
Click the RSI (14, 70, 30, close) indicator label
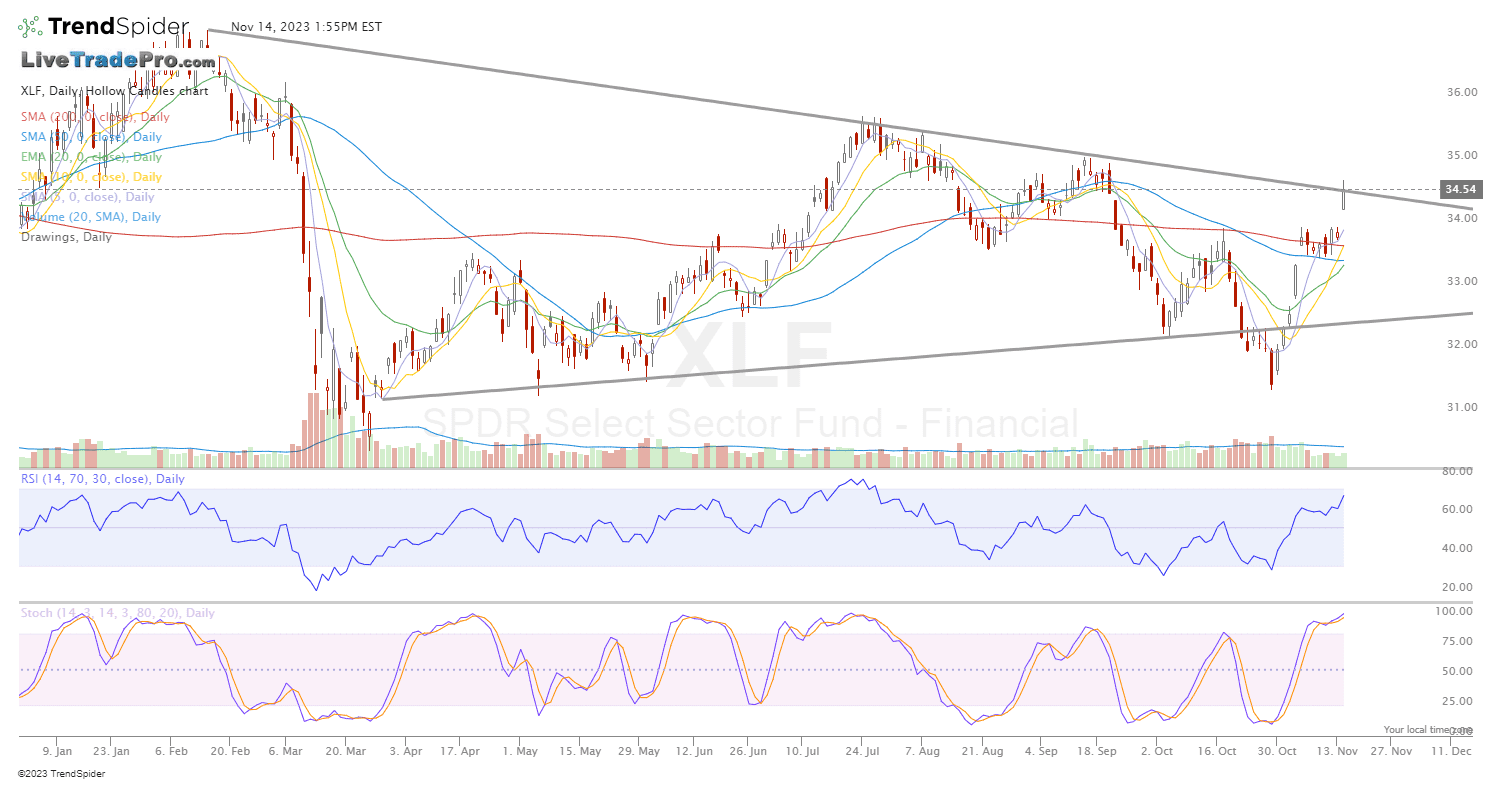(103, 479)
